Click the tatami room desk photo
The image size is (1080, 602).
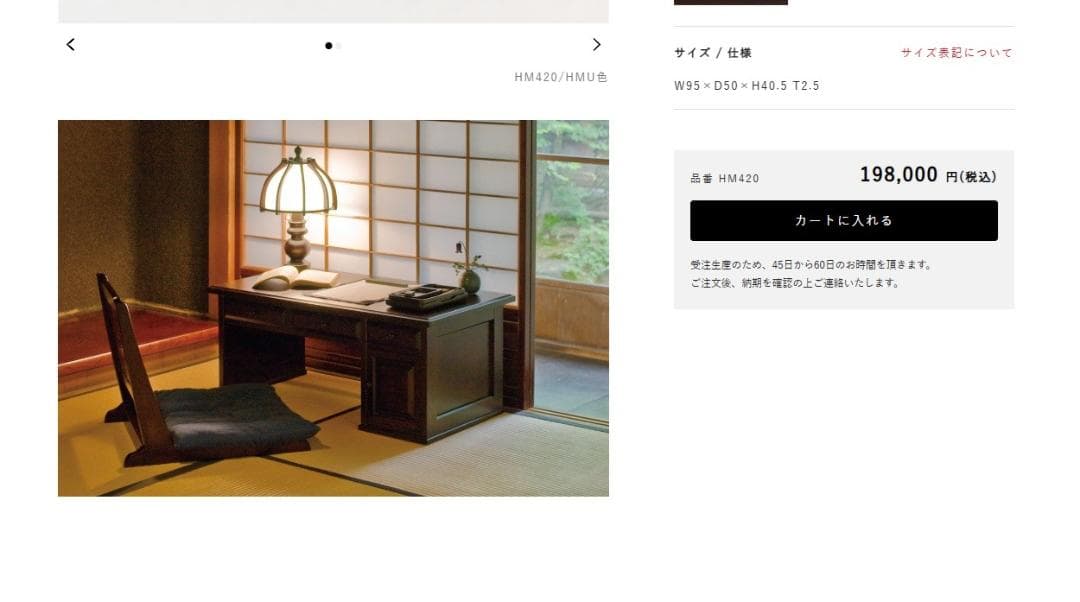pos(333,308)
